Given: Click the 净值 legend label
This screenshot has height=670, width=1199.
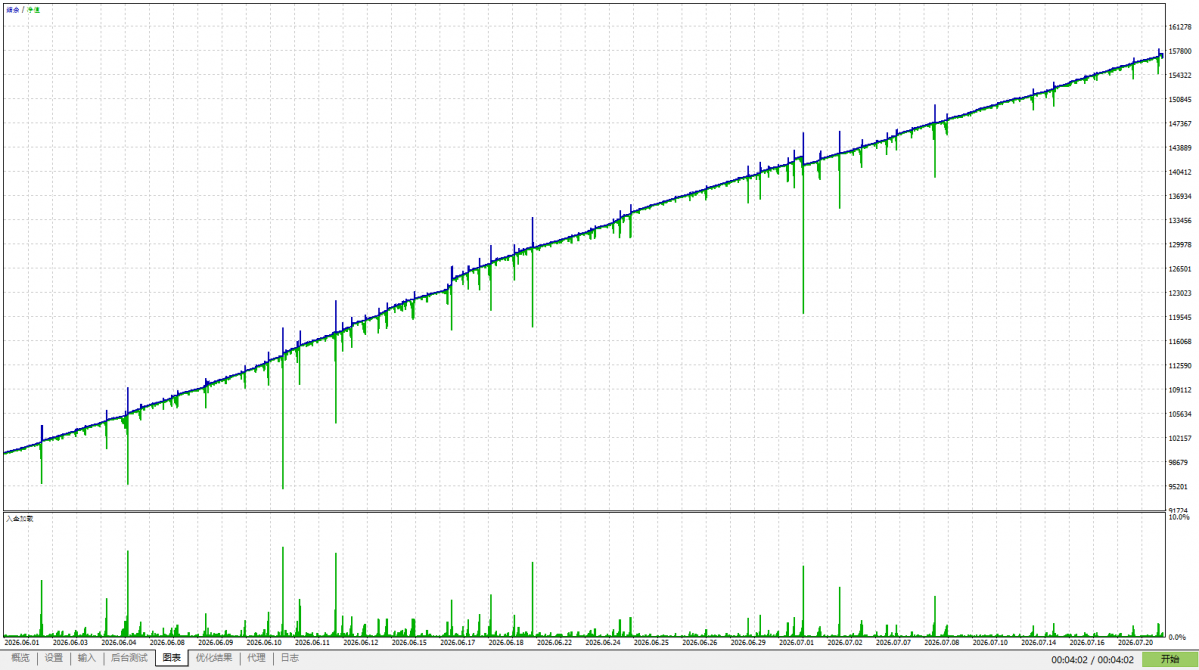Looking at the screenshot, I should (33, 10).
